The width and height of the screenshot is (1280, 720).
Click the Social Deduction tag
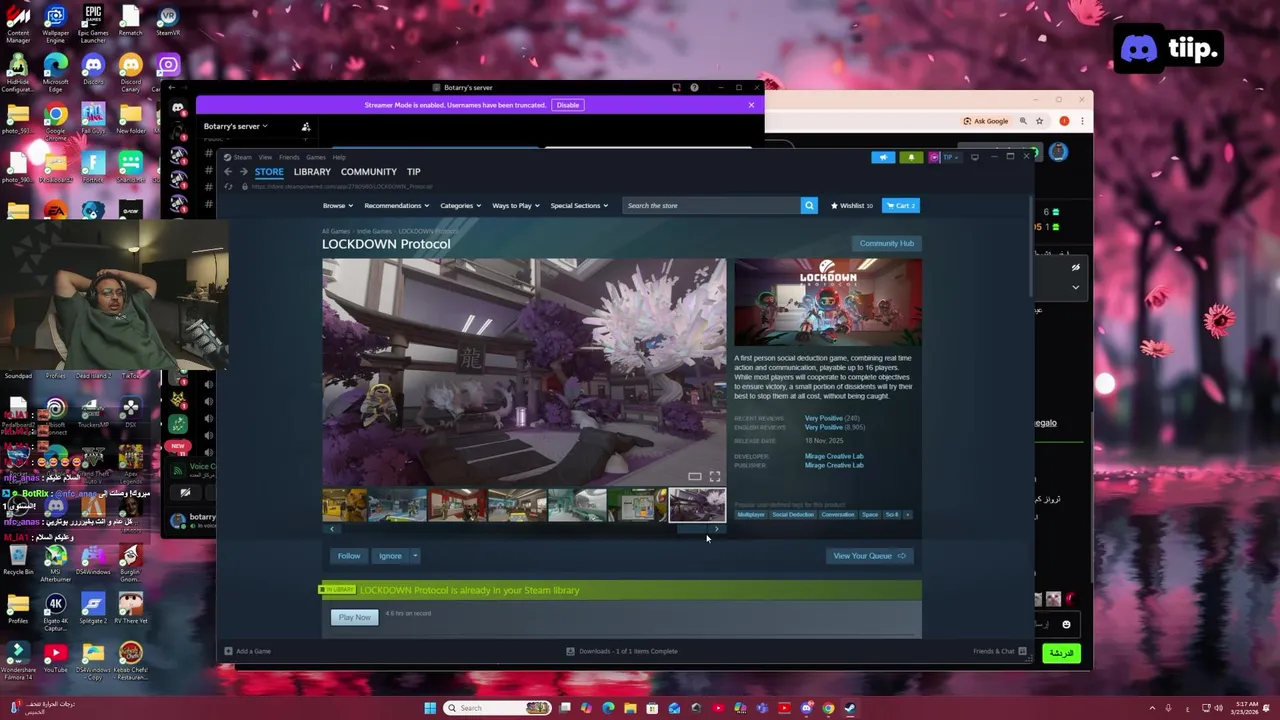pos(793,514)
